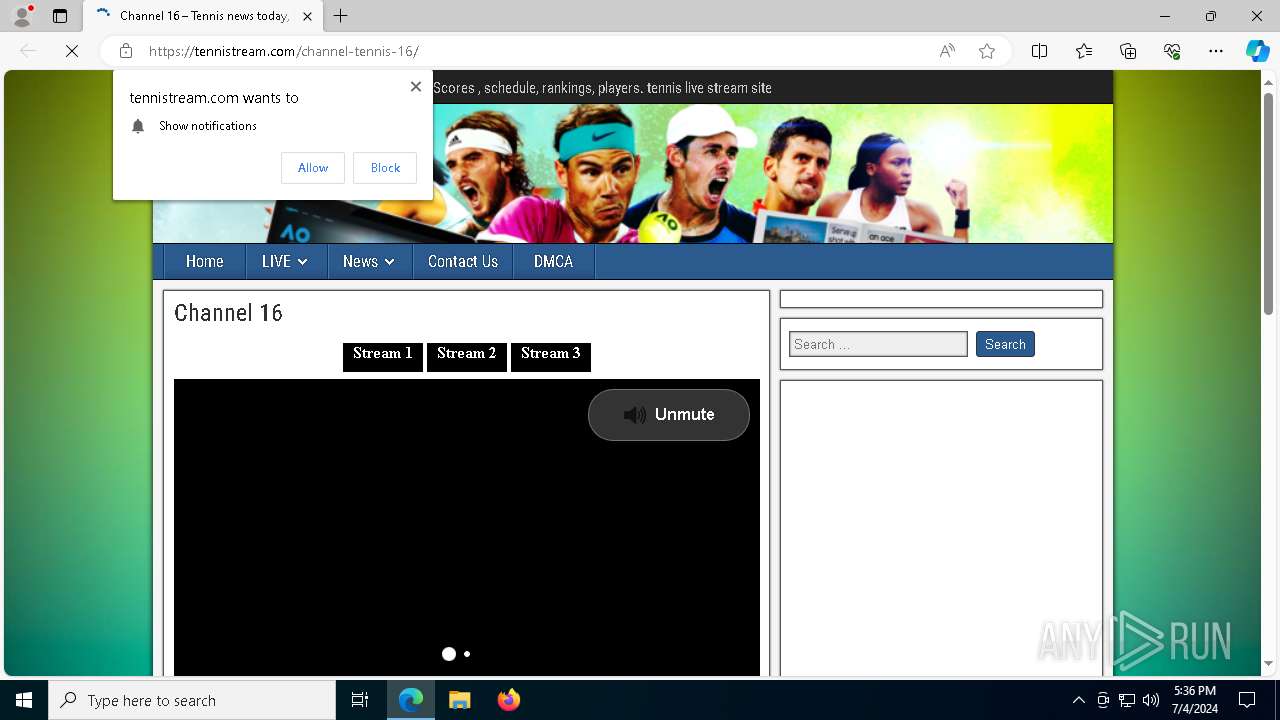Viewport: 1280px width, 720px height.
Task: Open the Copilot sidebar icon
Action: 1257,51
